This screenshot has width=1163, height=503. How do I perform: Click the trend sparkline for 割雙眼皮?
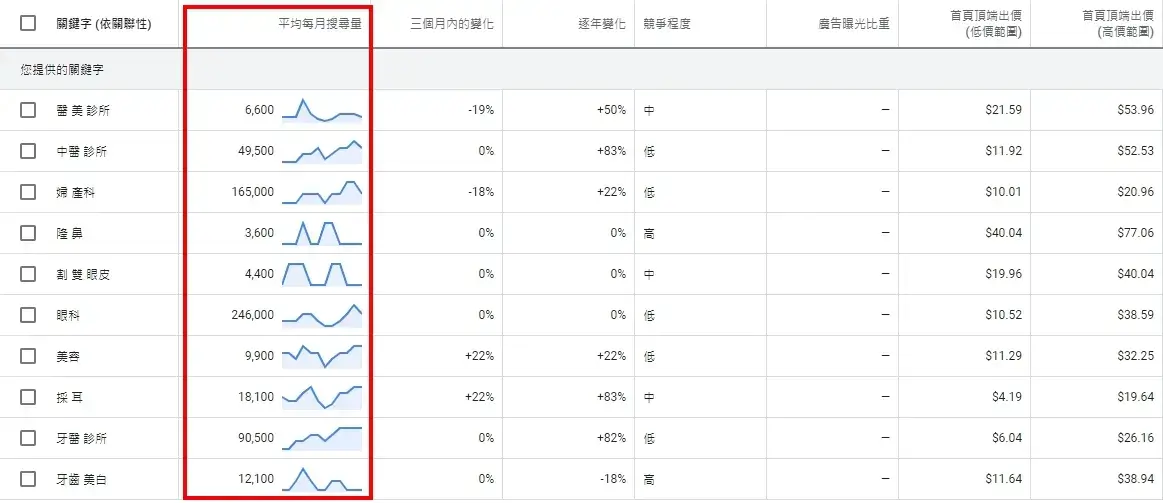(x=321, y=274)
